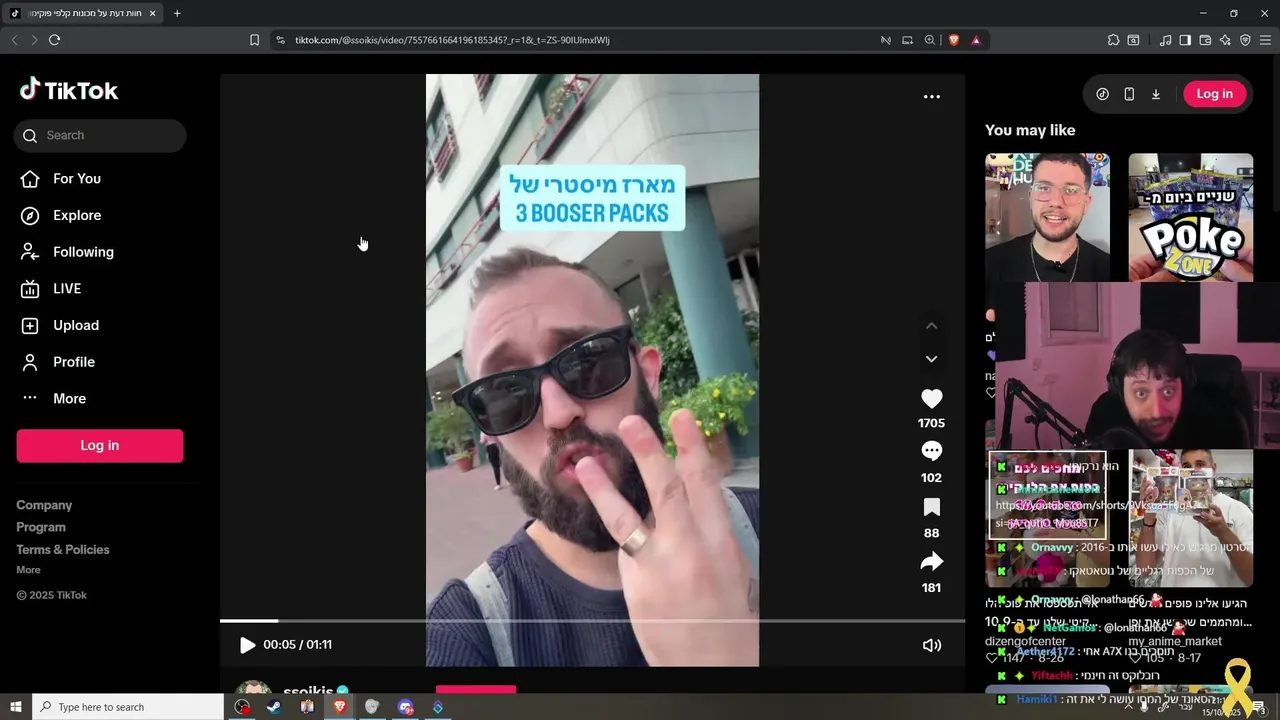Share video with arrow icon
Screen dimensions: 1280x720
pos(931,562)
